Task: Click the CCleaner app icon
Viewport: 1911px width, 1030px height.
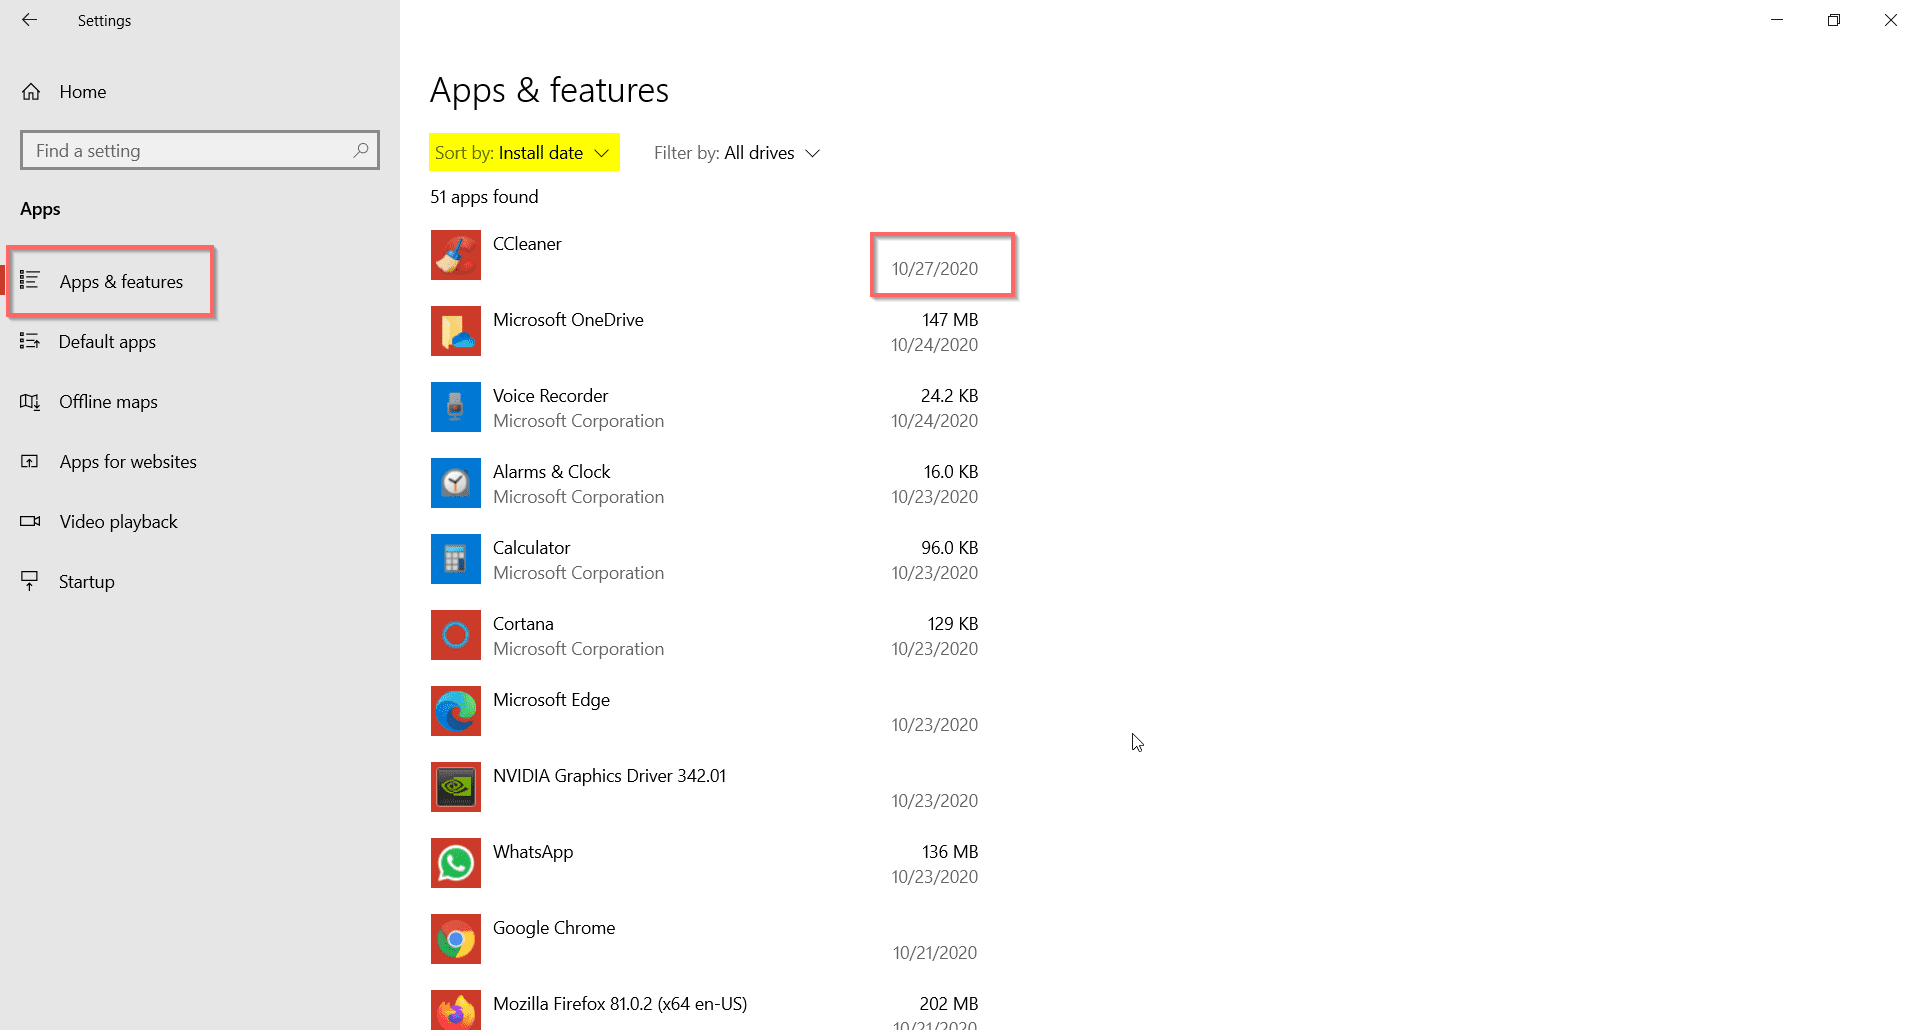Action: (456, 255)
